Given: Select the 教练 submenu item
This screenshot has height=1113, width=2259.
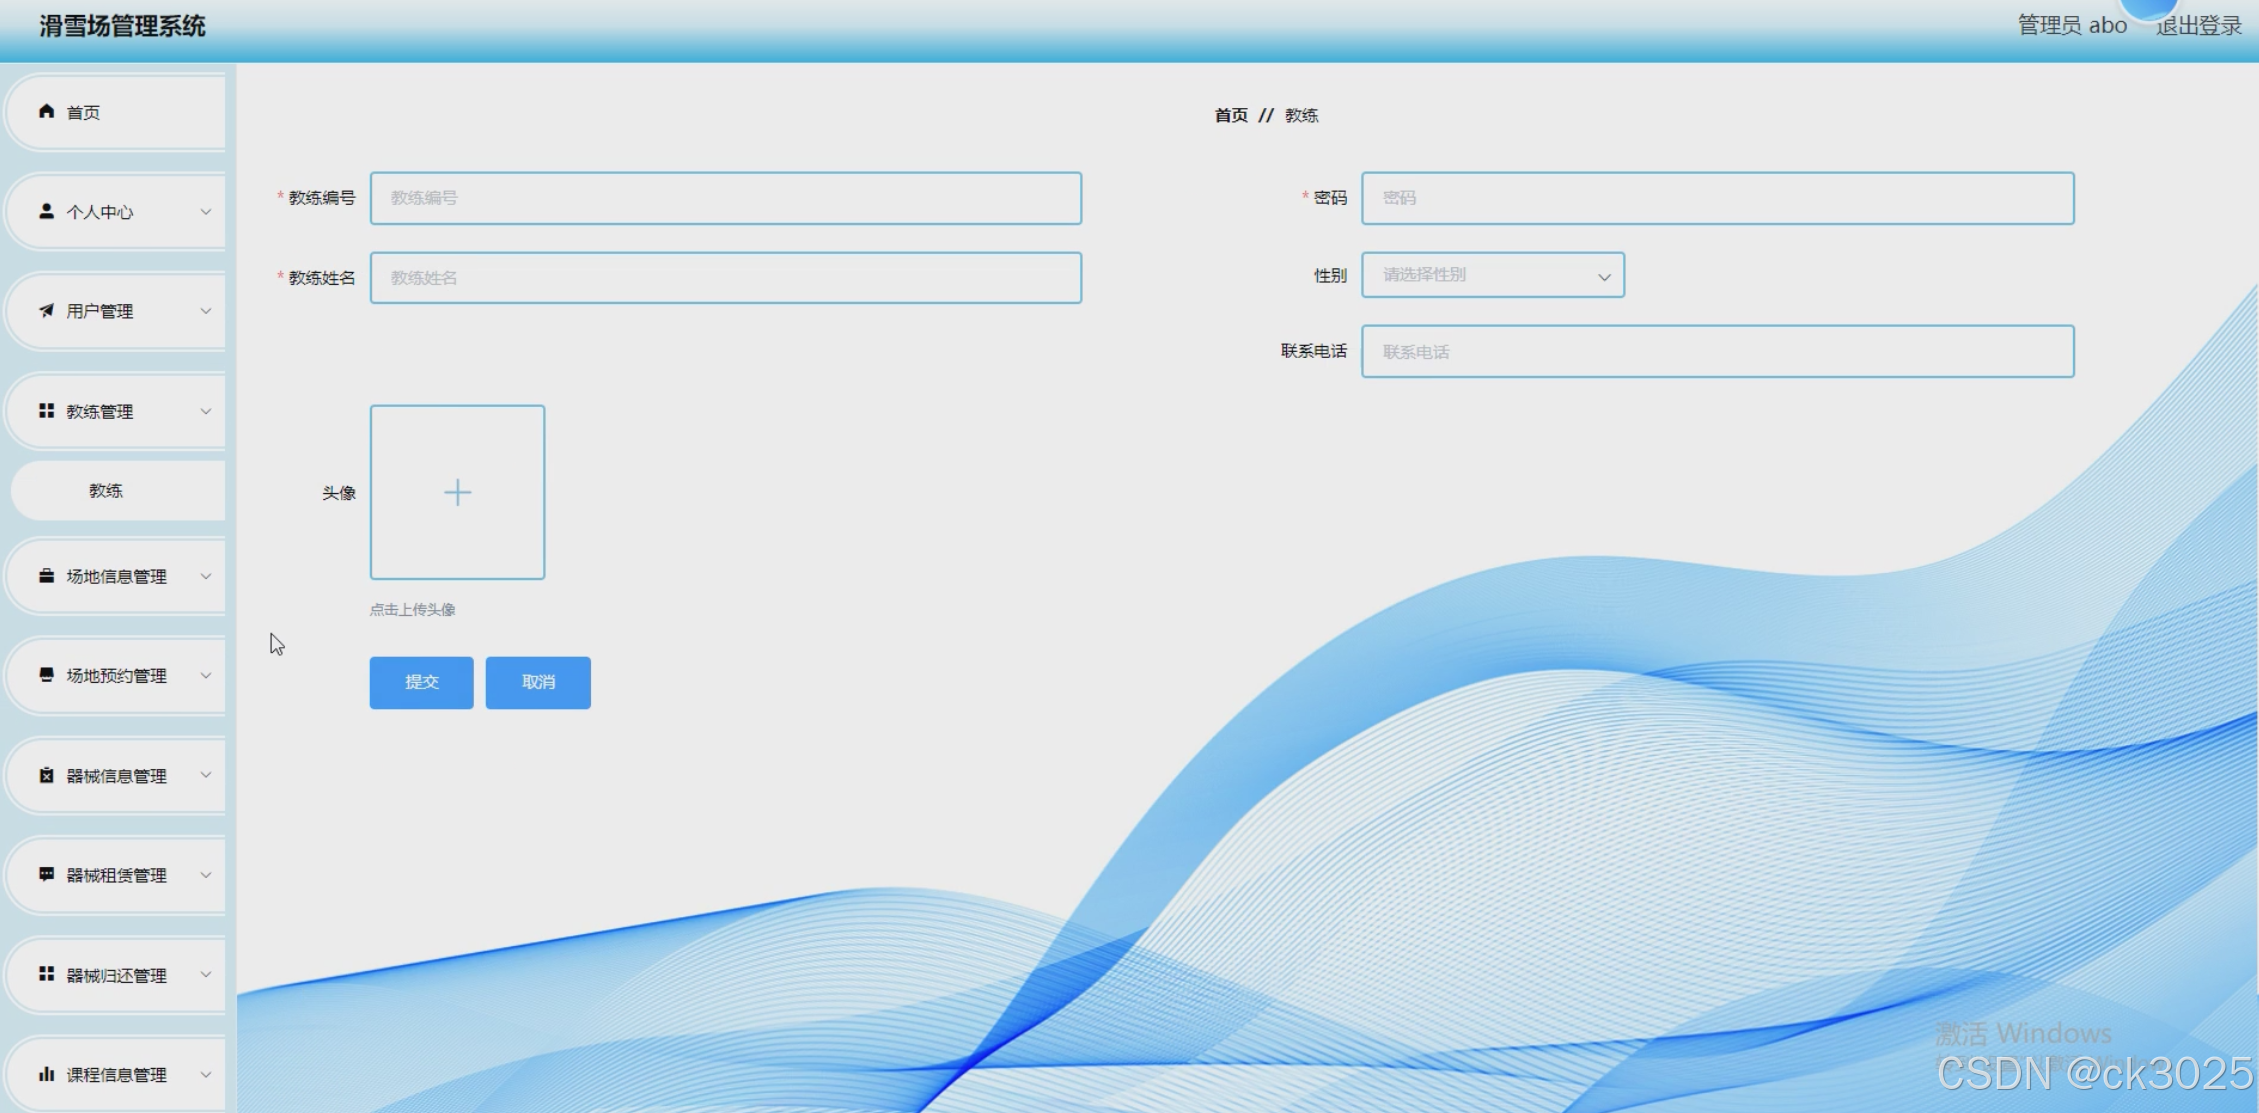Looking at the screenshot, I should coord(106,491).
